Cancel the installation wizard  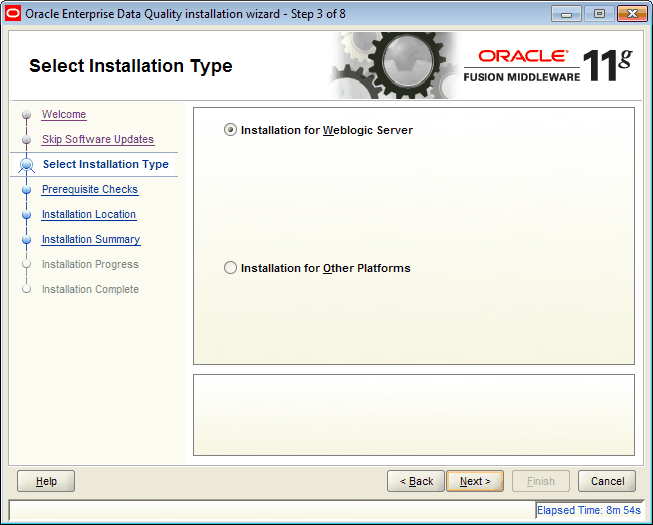[x=607, y=481]
